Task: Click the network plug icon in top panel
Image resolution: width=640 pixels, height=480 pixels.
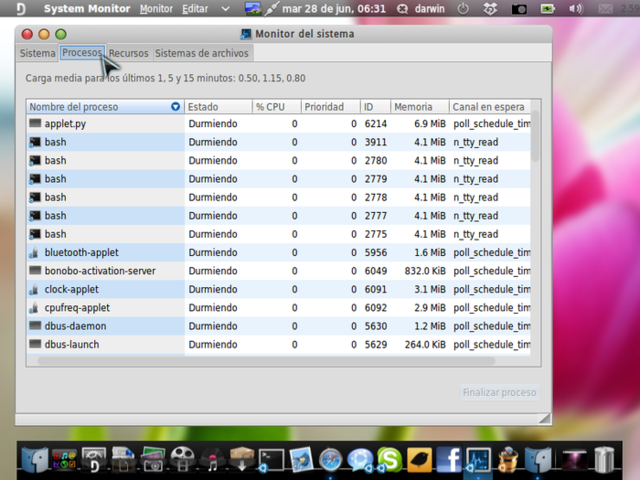Action: point(271,9)
